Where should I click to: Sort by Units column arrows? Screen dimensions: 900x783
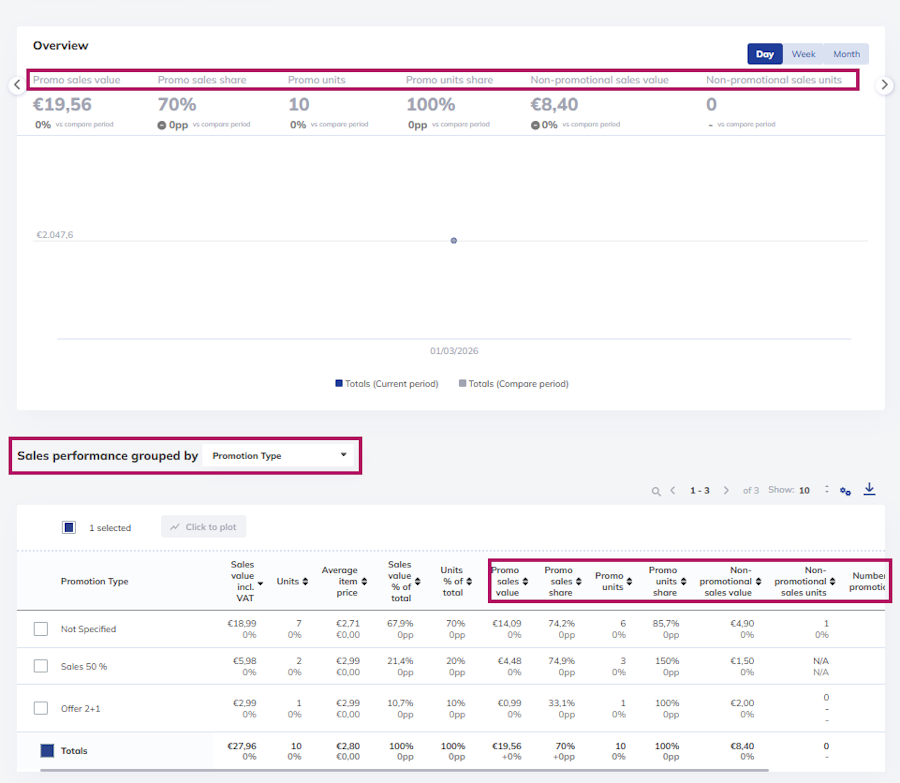tap(305, 582)
